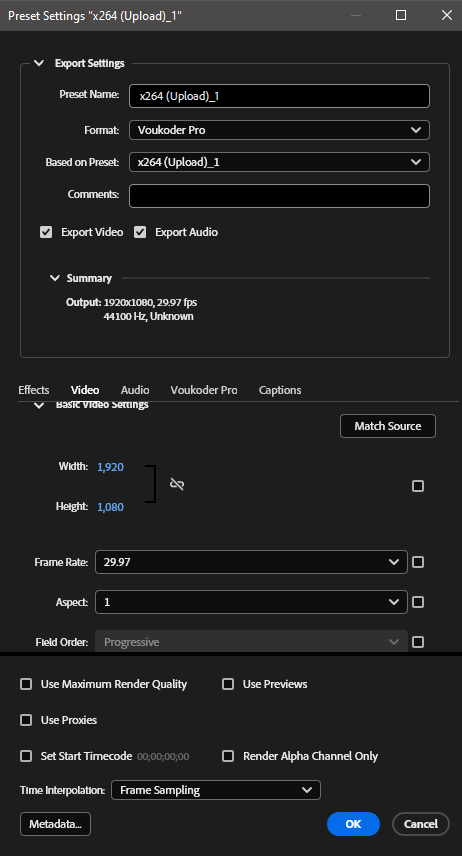This screenshot has height=856, width=462.
Task: Click the Match Source button
Action: click(x=388, y=426)
